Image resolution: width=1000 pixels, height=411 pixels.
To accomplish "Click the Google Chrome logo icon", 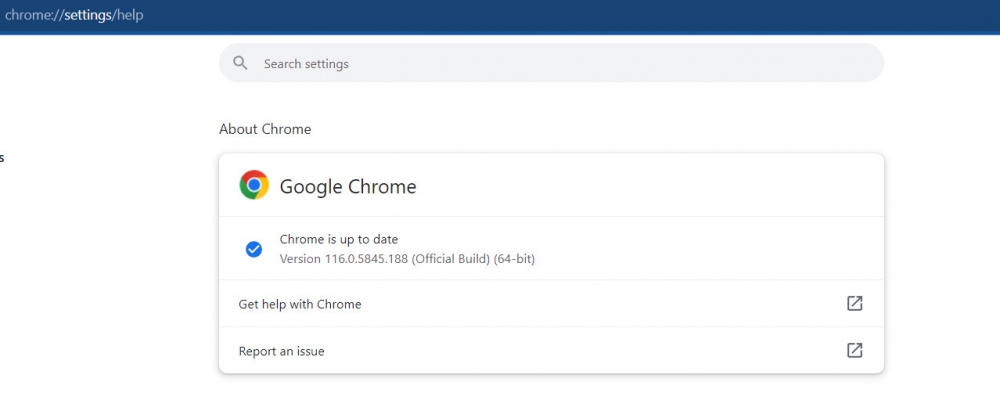I will (x=254, y=185).
